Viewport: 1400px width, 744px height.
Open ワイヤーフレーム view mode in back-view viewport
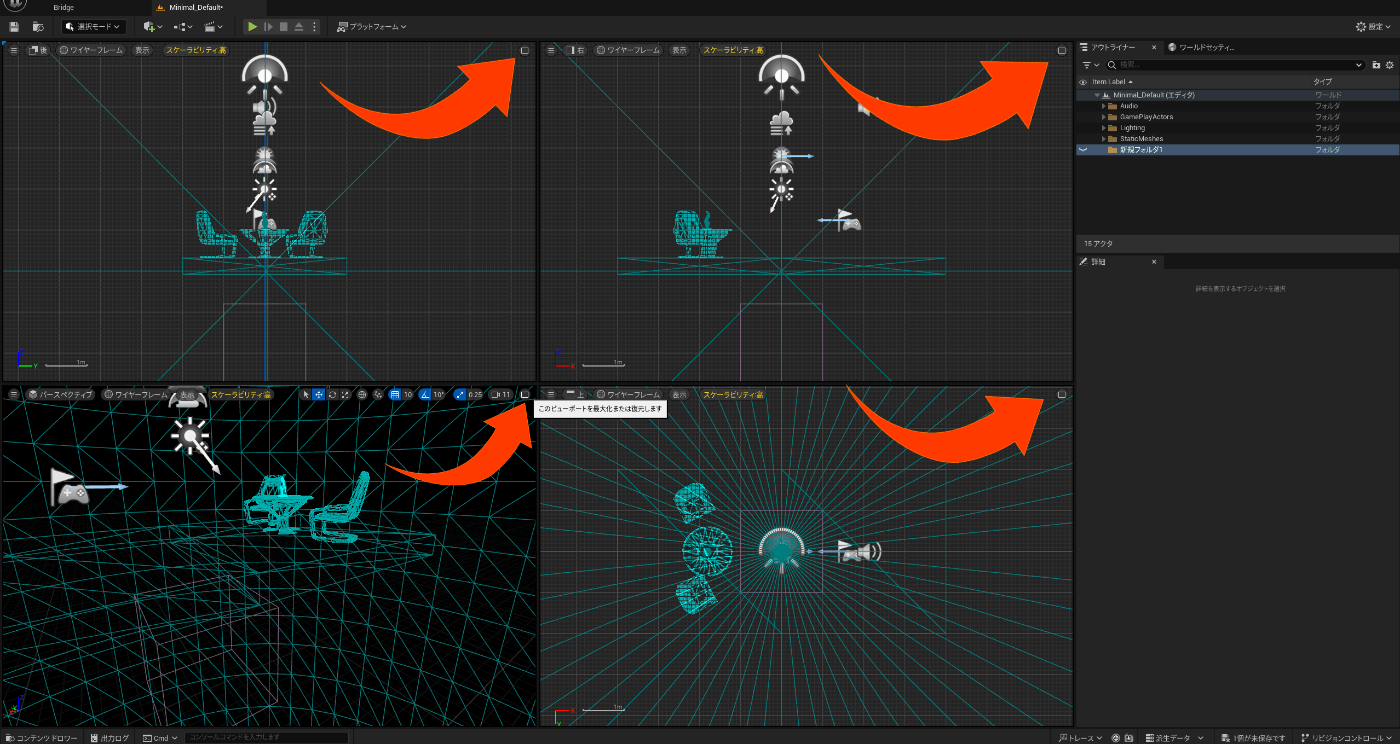coord(92,50)
